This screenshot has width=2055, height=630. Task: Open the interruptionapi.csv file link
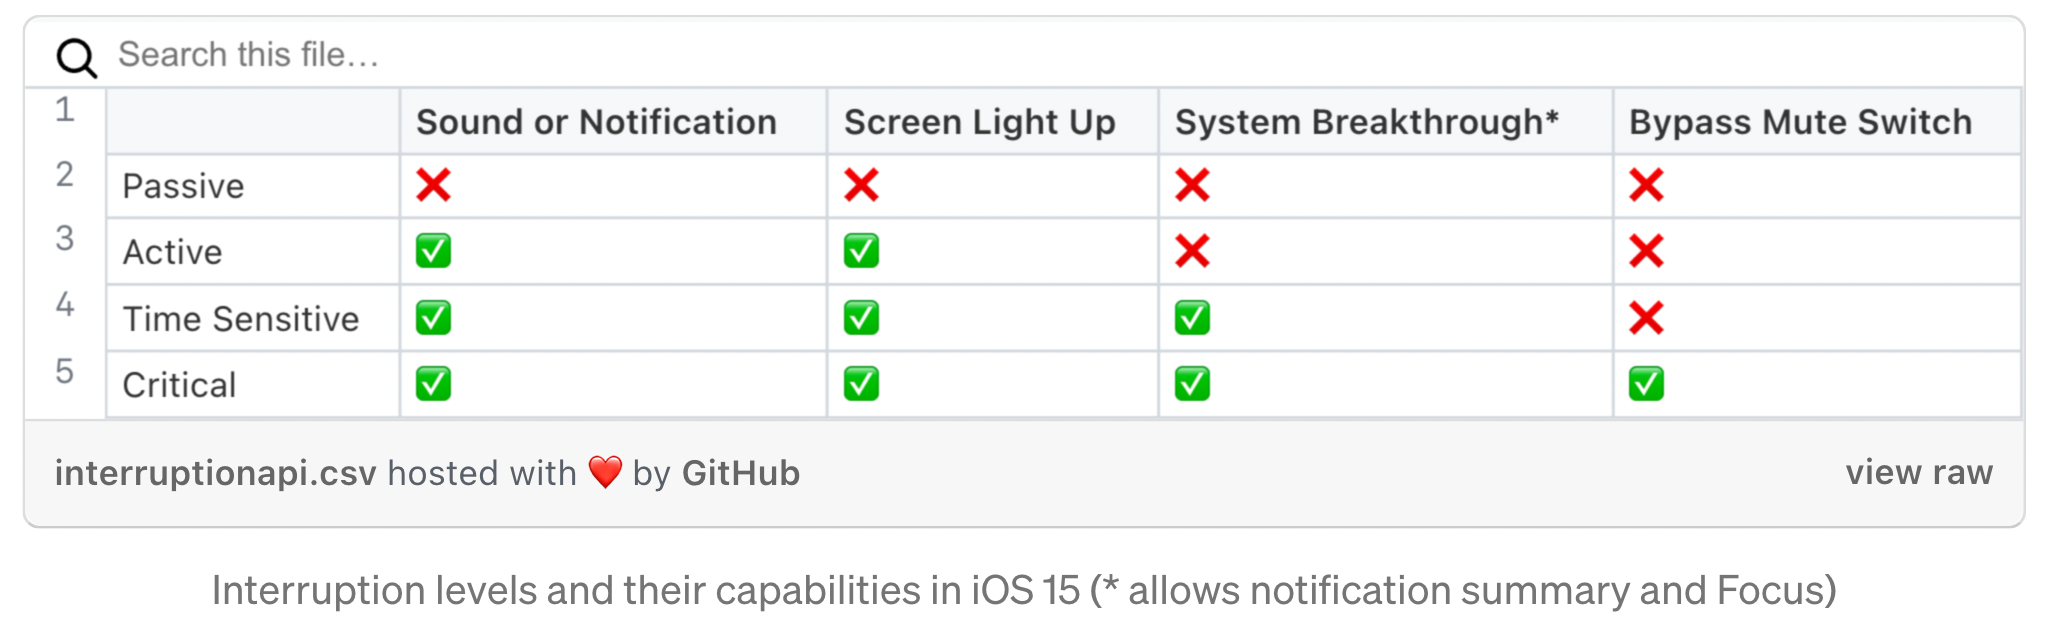(215, 473)
